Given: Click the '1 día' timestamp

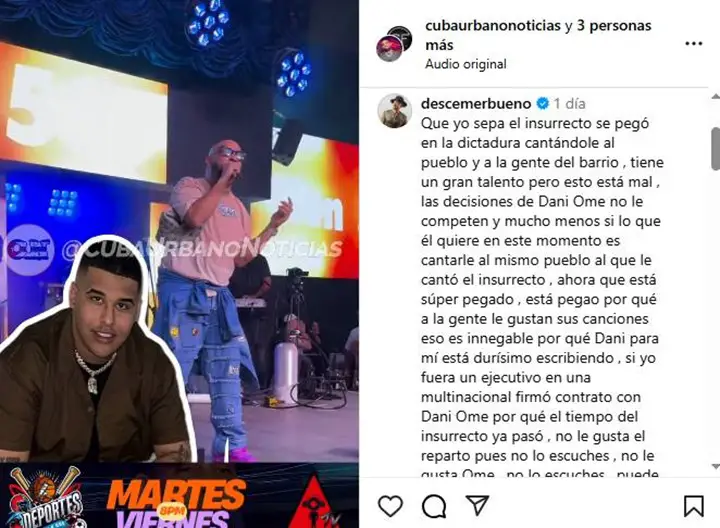Looking at the screenshot, I should pos(569,103).
